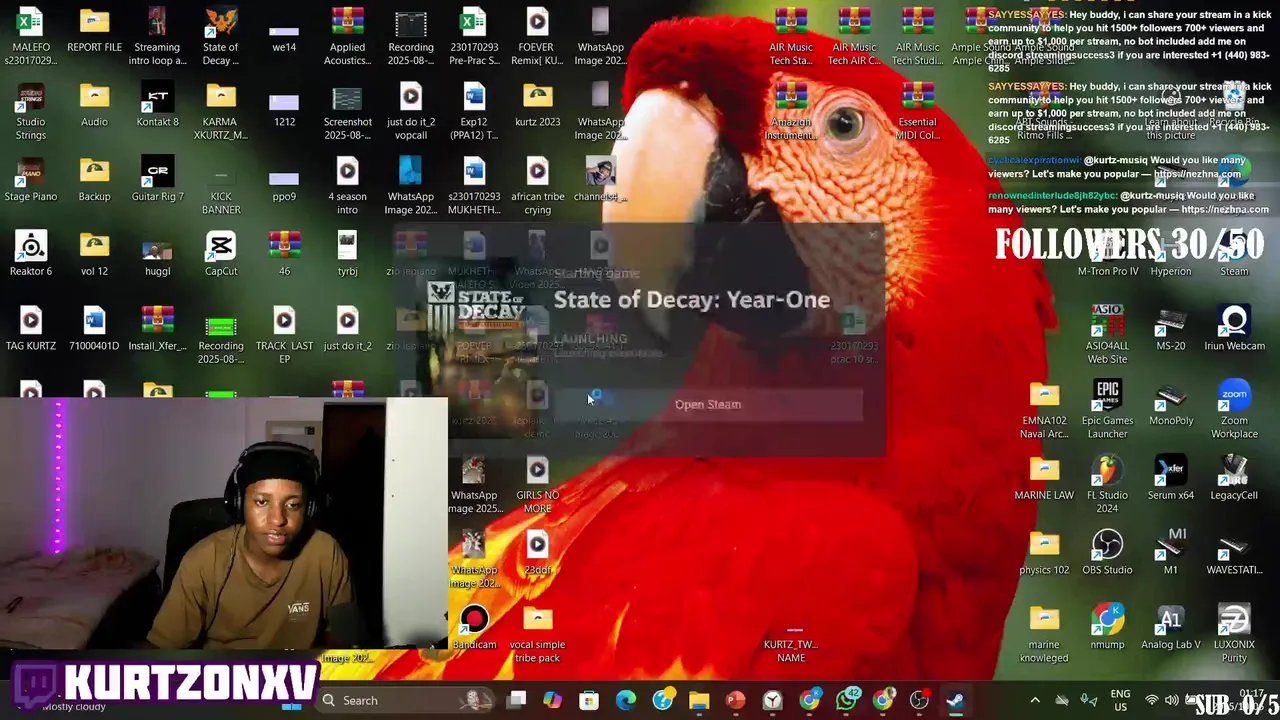Select the ASIO4ALL Web Site shortcut
Viewport: 1280px width, 720px height.
click(x=1107, y=335)
